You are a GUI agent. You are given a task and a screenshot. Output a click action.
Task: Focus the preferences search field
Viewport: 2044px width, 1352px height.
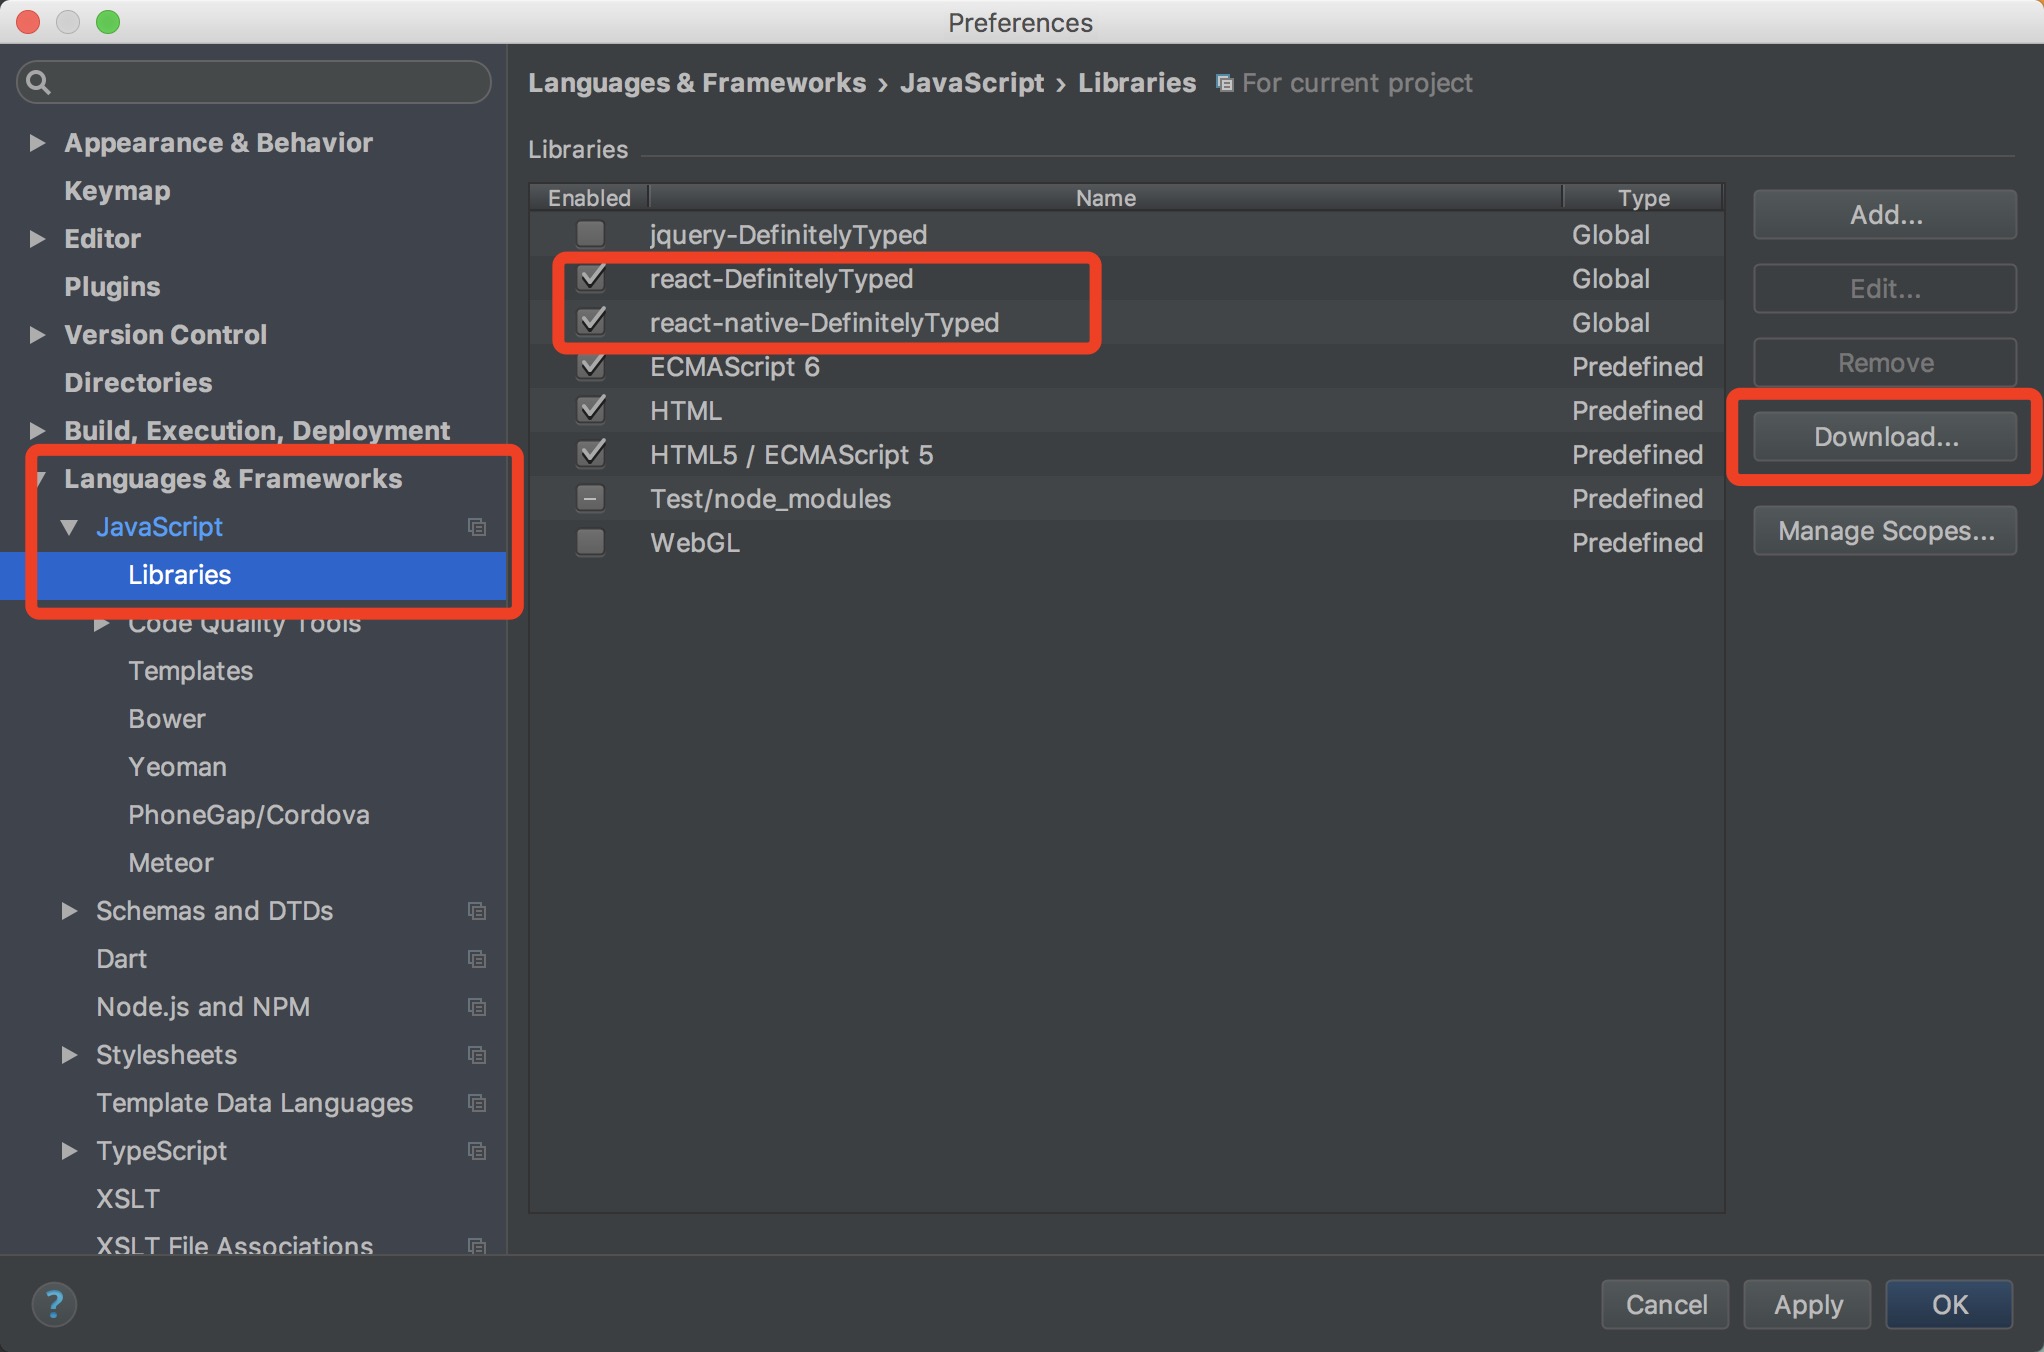(254, 82)
